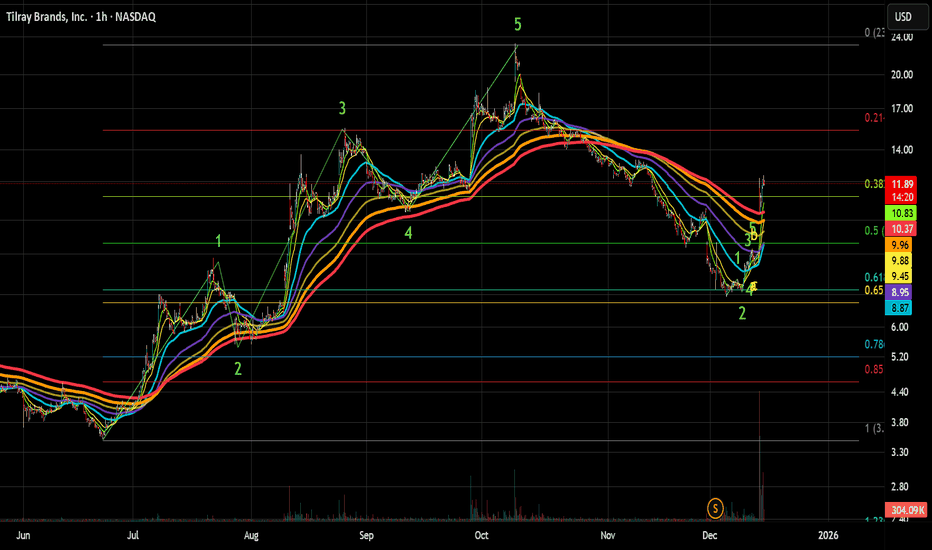This screenshot has height=550, width=932.
Task: Select the red 0.85 Fibonacci level label
Action: (x=874, y=369)
